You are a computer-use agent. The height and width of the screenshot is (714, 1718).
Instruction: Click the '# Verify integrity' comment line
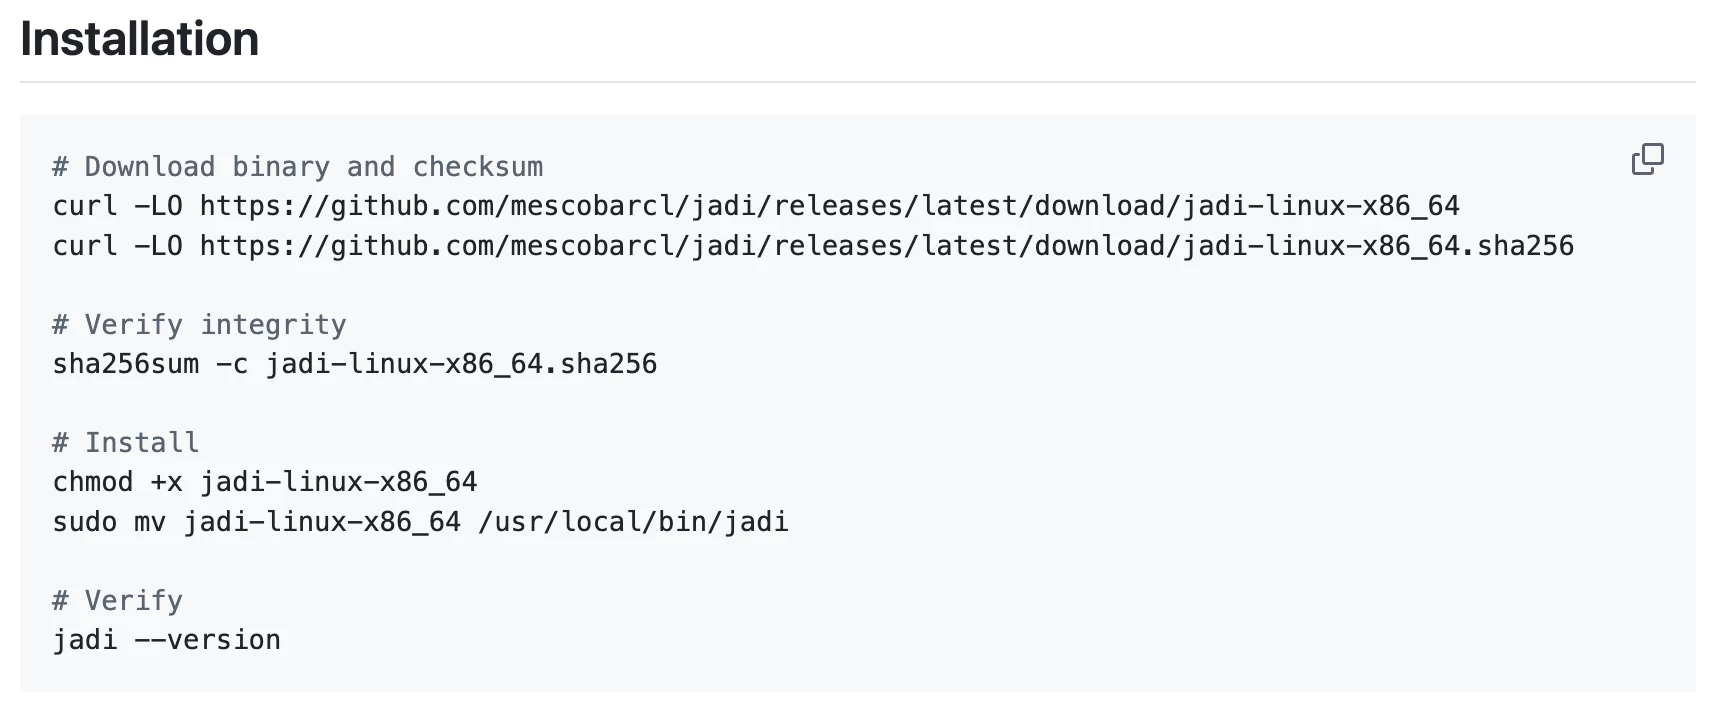point(199,325)
